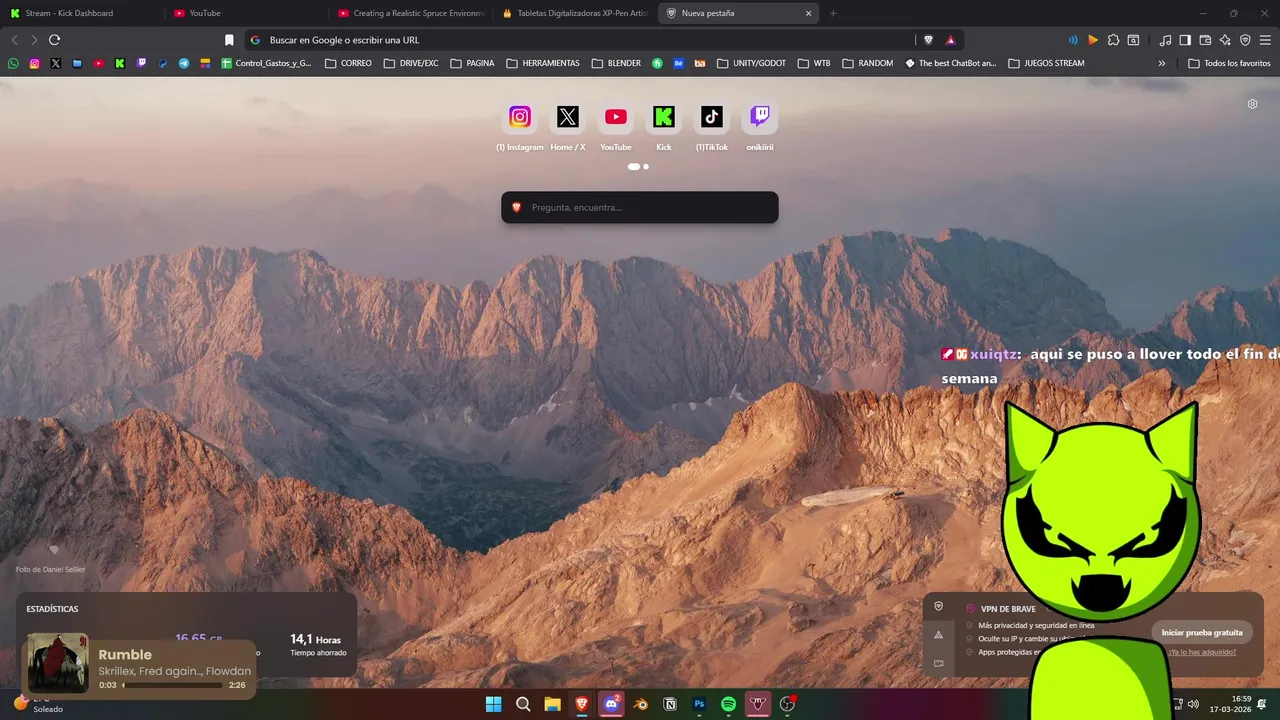Open the Windows Start menu
1280x720 pixels.
pyautogui.click(x=494, y=704)
